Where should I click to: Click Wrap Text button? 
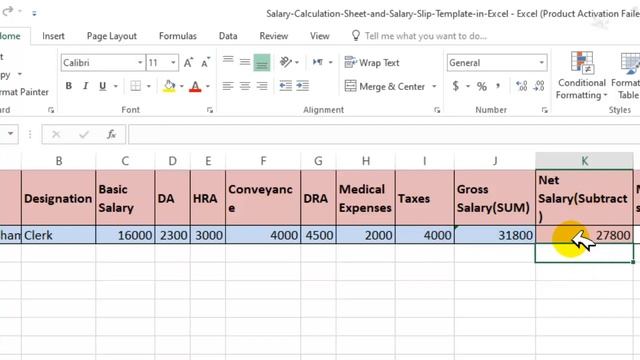372,62
